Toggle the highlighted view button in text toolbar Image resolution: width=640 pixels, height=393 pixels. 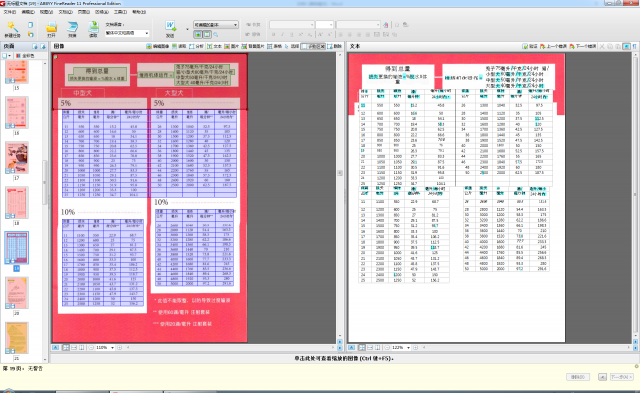coord(626,46)
